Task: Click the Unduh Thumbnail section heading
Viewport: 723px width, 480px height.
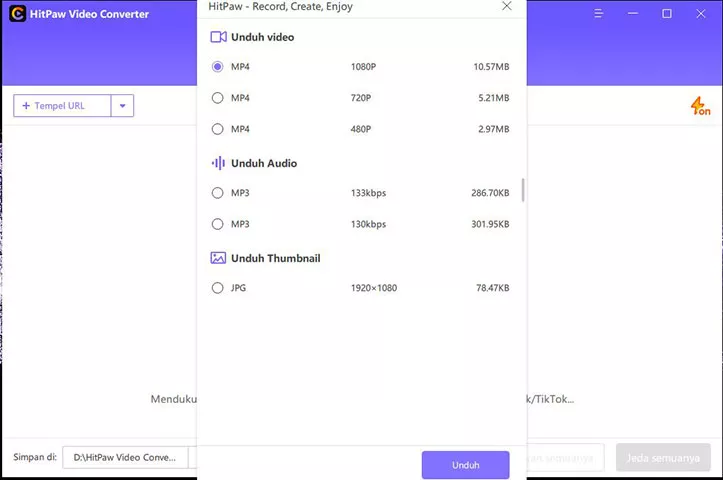Action: tap(275, 258)
